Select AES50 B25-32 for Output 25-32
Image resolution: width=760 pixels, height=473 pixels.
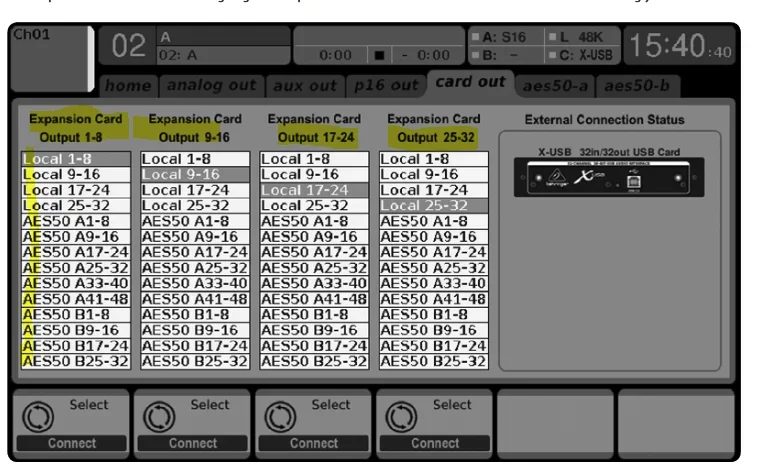point(434,362)
